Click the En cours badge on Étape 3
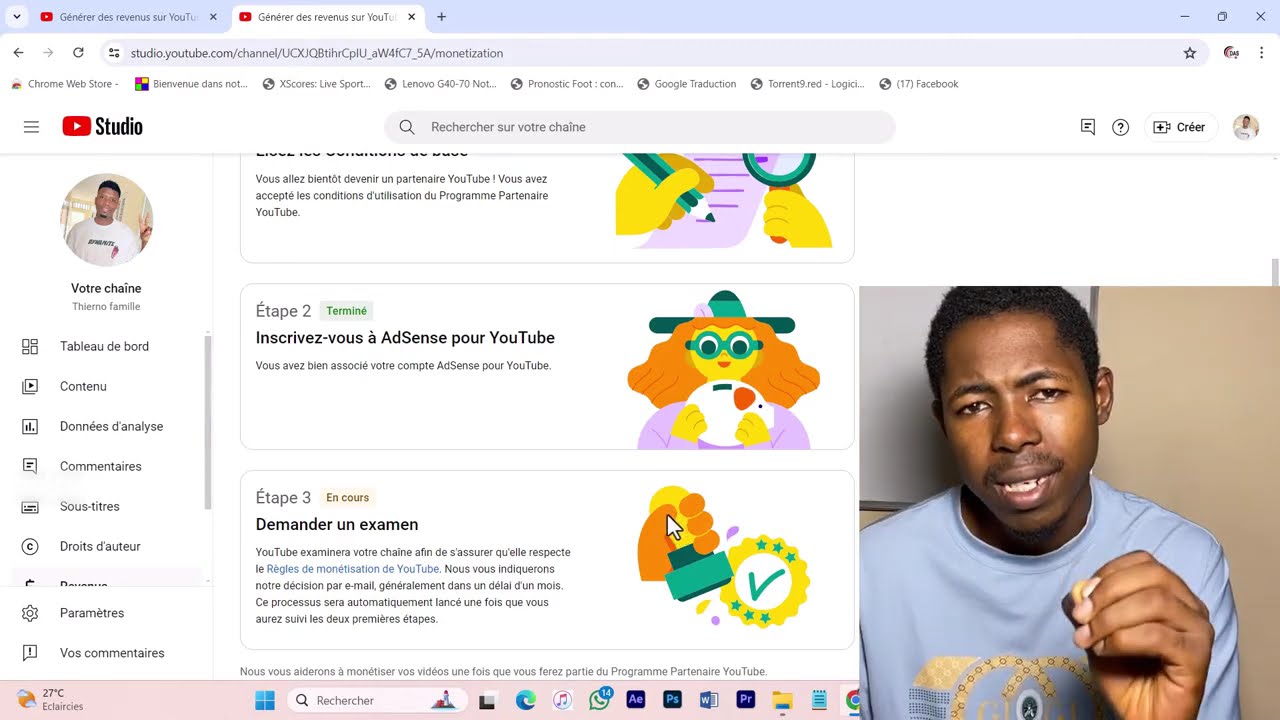 [x=347, y=497]
